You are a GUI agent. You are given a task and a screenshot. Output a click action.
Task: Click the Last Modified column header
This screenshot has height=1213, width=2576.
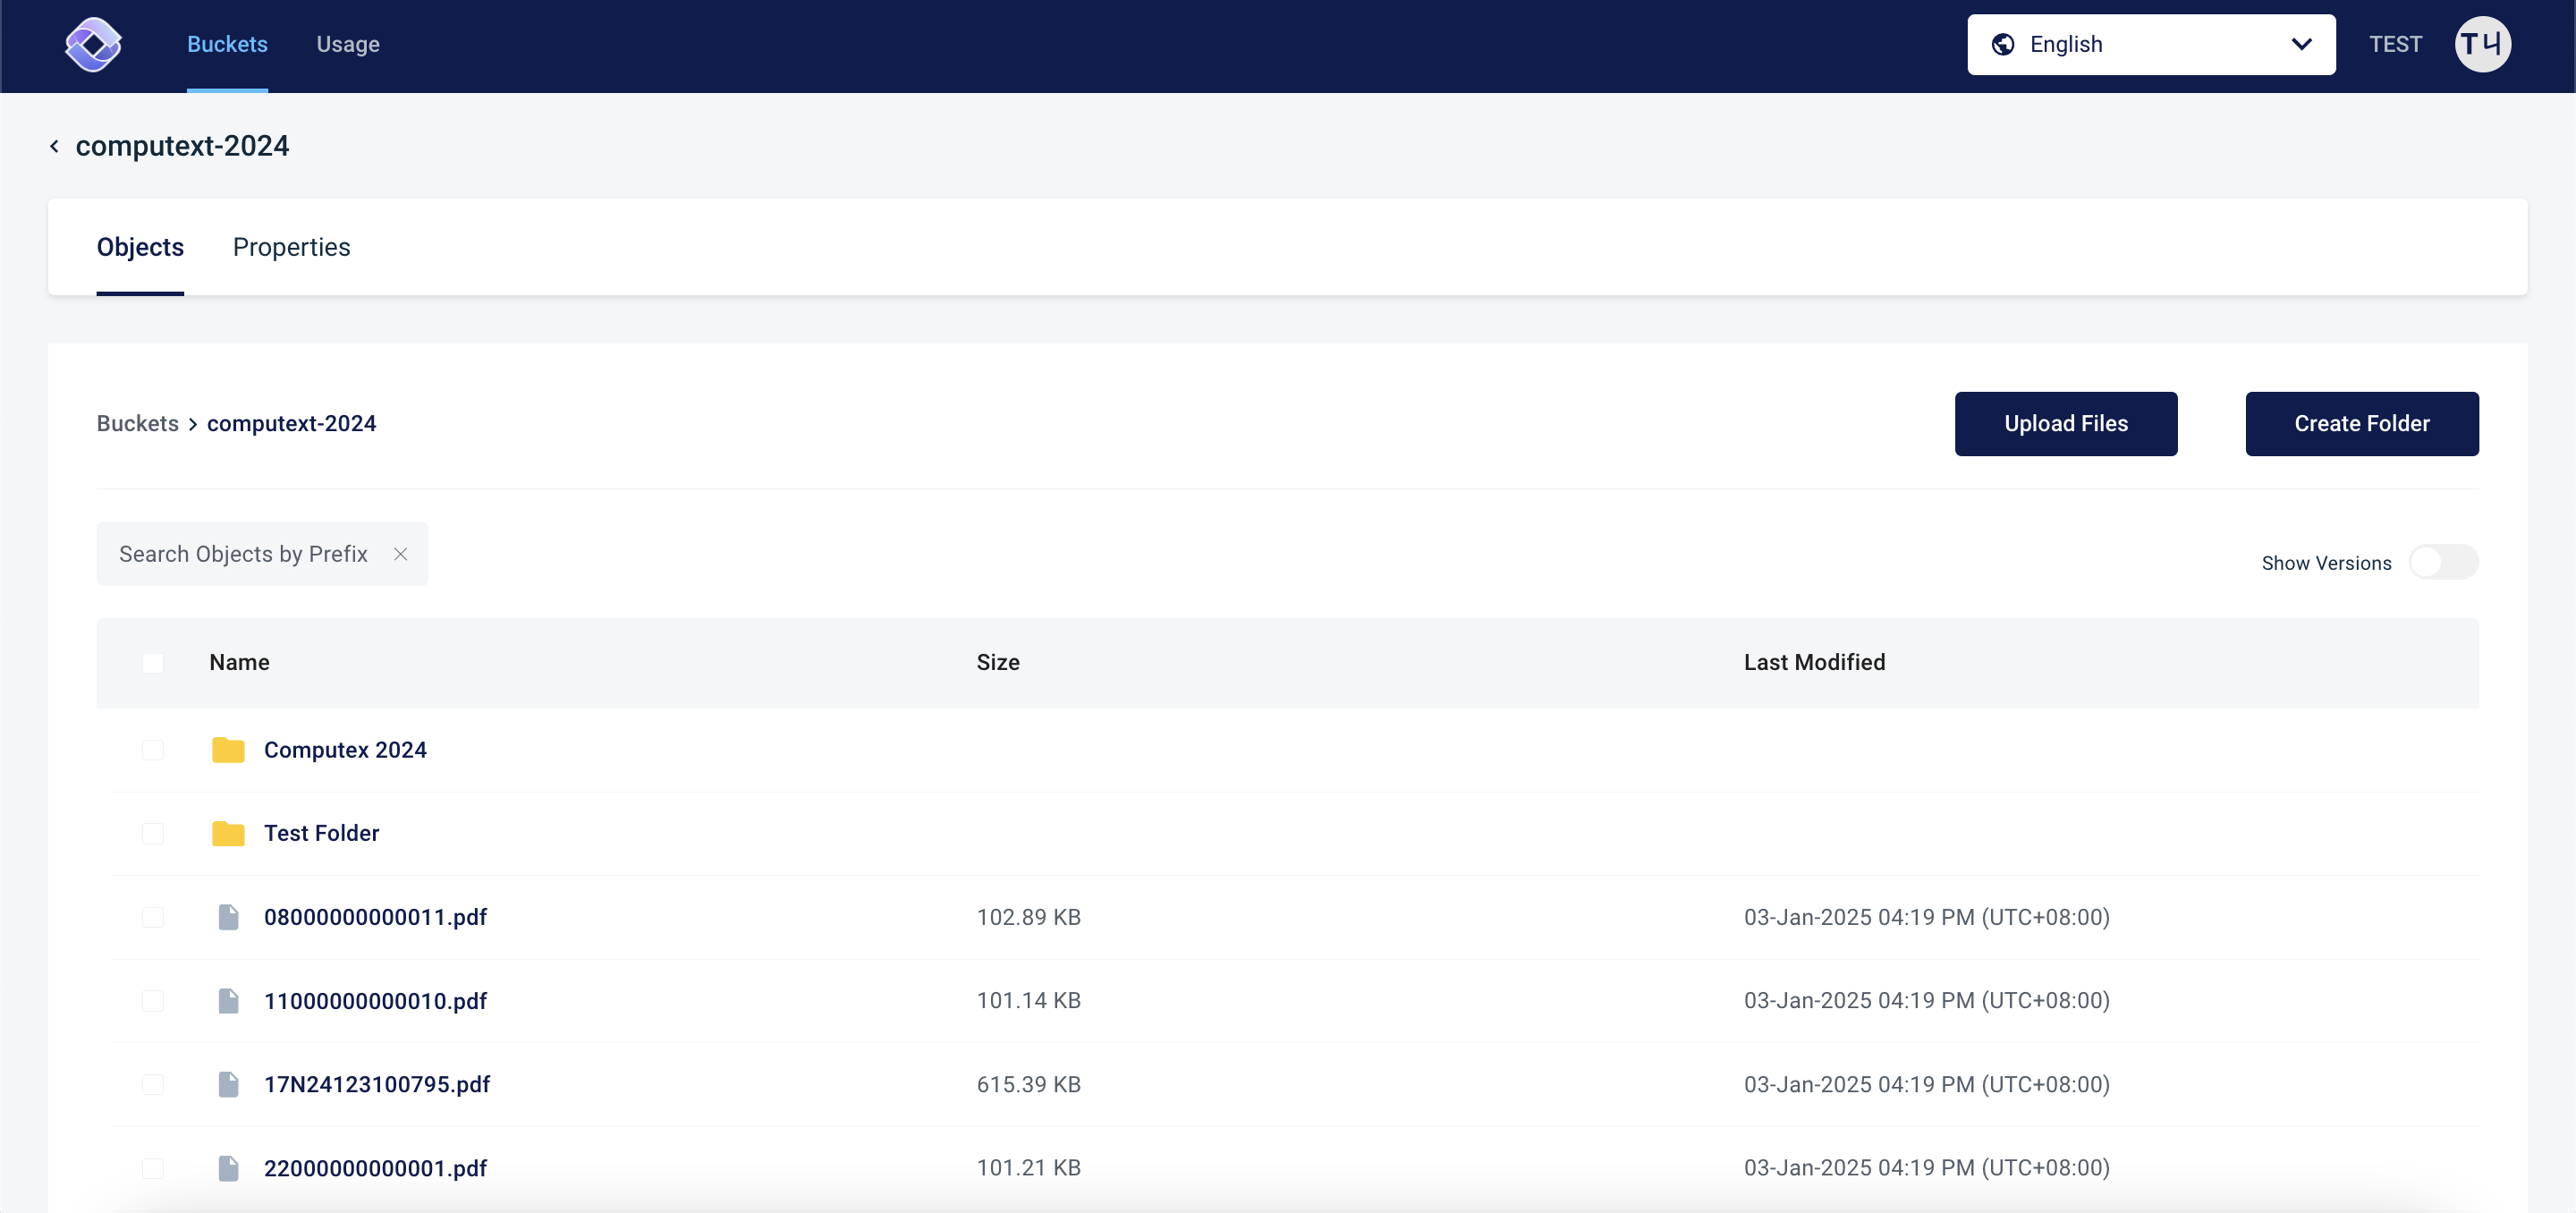pyautogui.click(x=1814, y=662)
